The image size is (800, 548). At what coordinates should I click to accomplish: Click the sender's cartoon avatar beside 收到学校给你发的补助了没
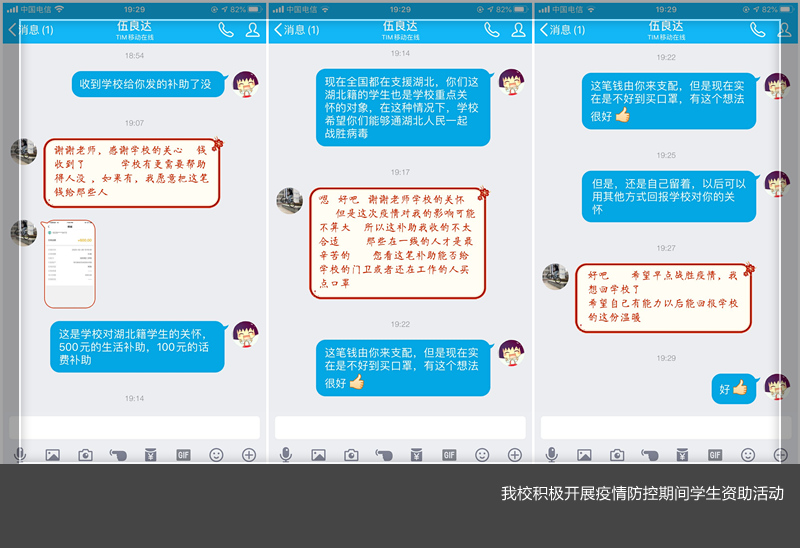245,84
